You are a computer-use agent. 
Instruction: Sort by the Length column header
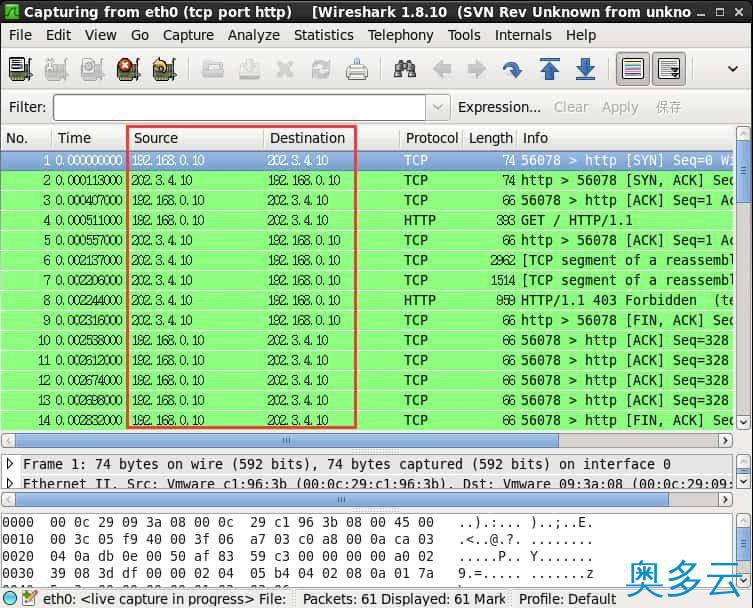(490, 138)
